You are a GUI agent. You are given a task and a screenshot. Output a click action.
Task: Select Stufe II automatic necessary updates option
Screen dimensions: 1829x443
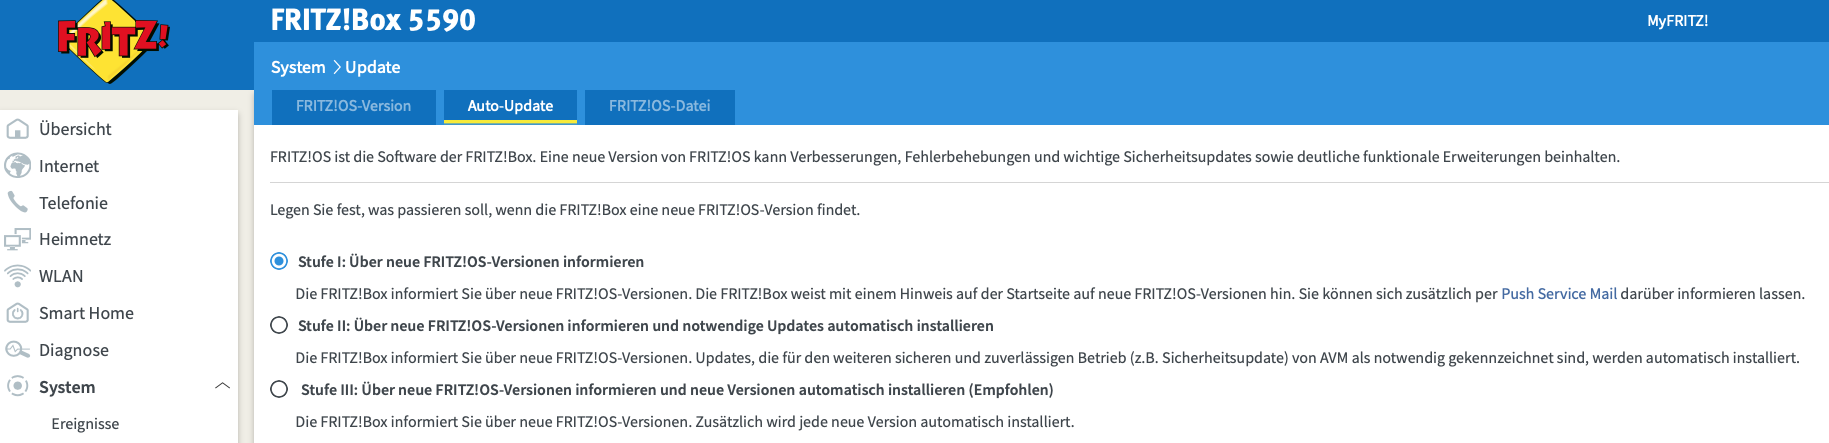pos(279,325)
